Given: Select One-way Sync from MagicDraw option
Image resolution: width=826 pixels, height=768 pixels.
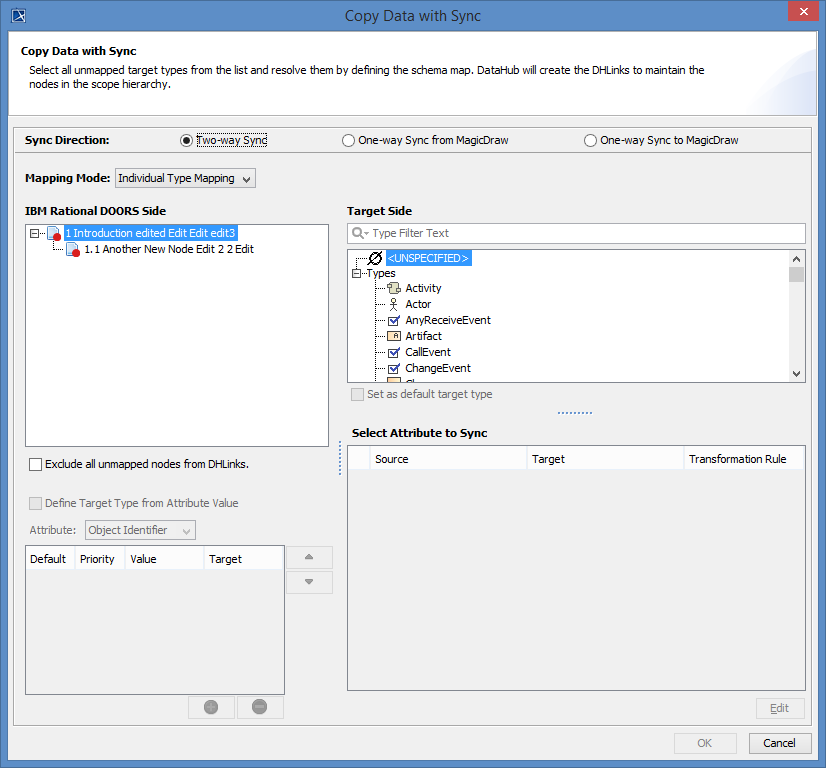Looking at the screenshot, I should pos(348,141).
